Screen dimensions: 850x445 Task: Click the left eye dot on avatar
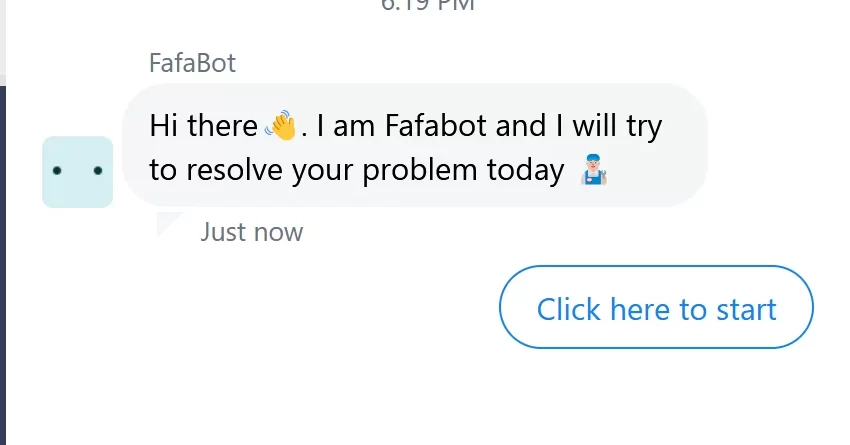coord(57,171)
